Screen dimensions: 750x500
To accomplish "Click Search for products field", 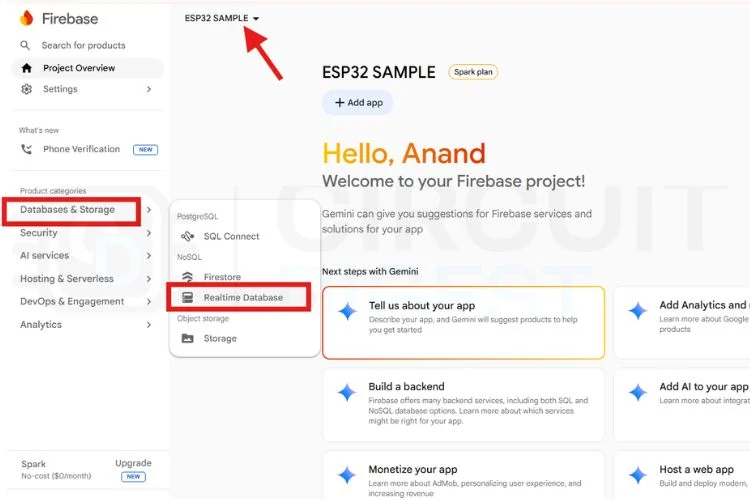I will (x=83, y=45).
